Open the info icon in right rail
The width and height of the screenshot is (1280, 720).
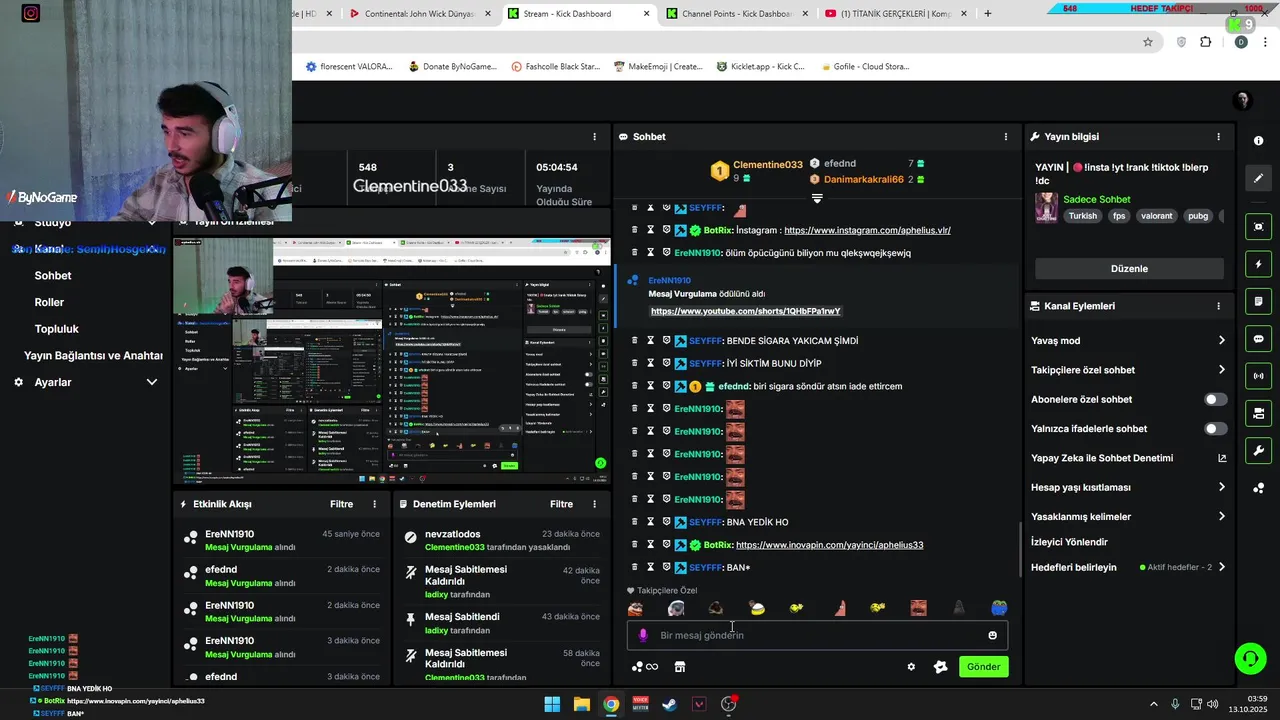click(x=1259, y=141)
